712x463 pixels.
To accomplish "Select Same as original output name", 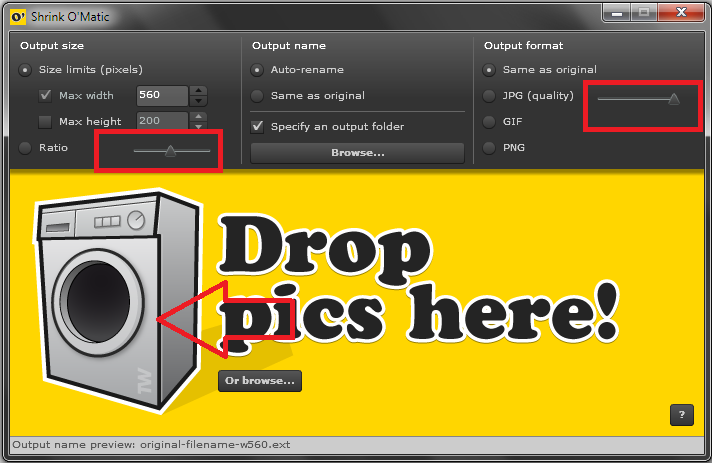I will 257,96.
